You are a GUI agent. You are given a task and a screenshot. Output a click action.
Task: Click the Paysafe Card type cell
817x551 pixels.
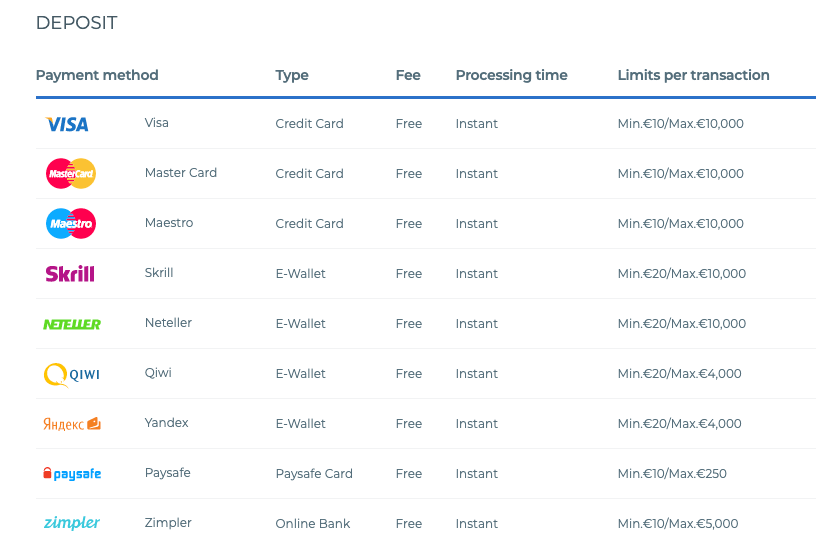click(x=314, y=474)
